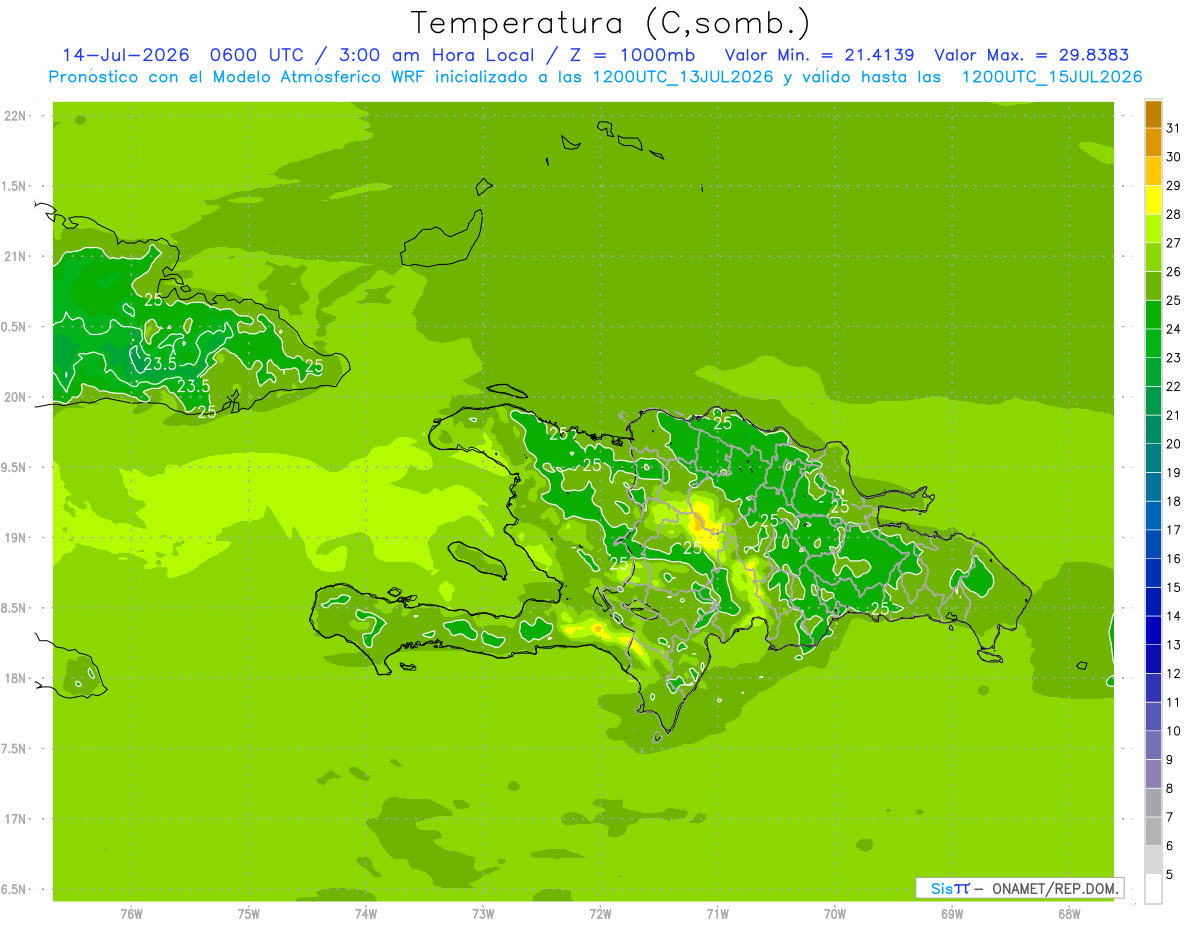1200x927 pixels.
Task: Click the orange 31 degree legend swatch
Action: pyautogui.click(x=1153, y=115)
